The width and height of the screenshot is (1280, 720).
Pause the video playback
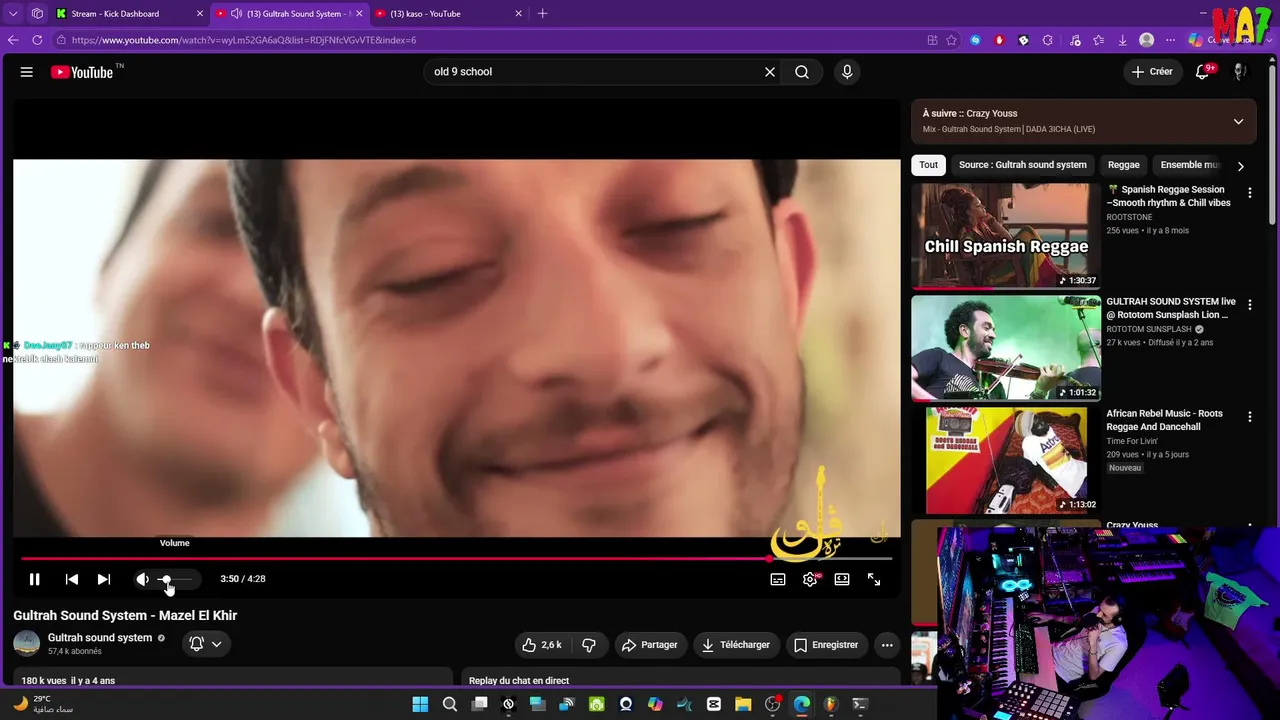pyautogui.click(x=34, y=579)
